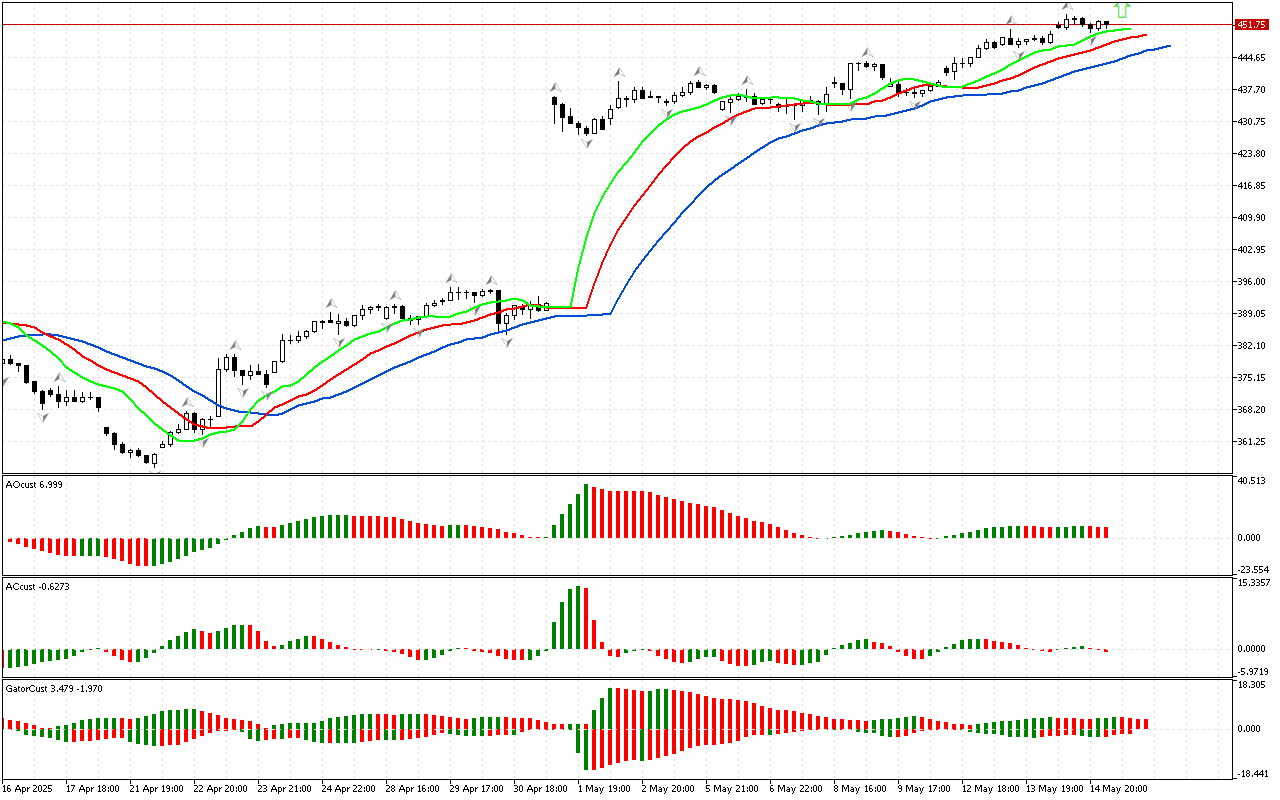This screenshot has width=1280, height=800.
Task: Click the 16 Apr 2025 date label
Action: [x=30, y=789]
